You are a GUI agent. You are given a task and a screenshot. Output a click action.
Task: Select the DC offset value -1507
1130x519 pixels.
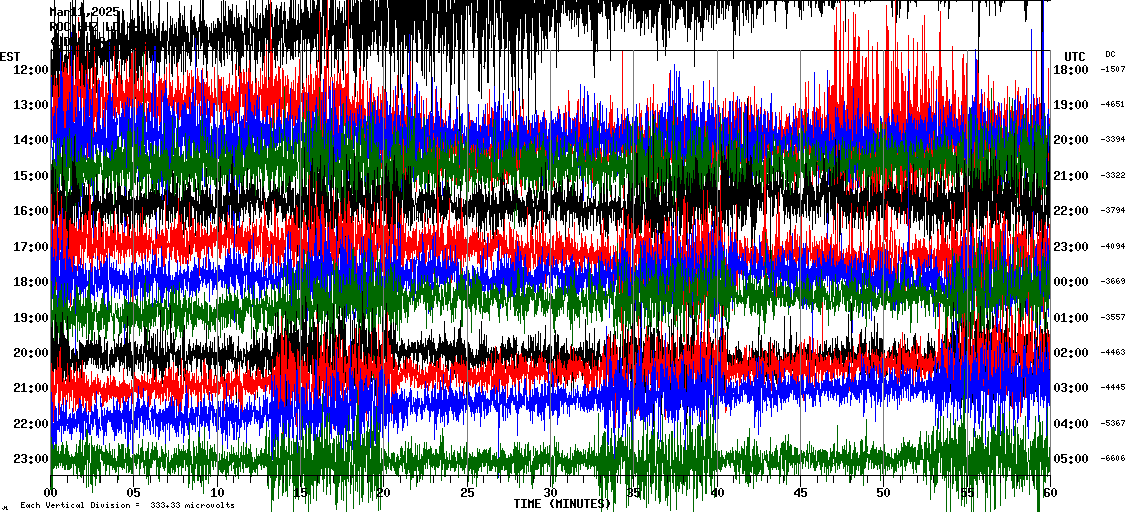[x=1112, y=69]
